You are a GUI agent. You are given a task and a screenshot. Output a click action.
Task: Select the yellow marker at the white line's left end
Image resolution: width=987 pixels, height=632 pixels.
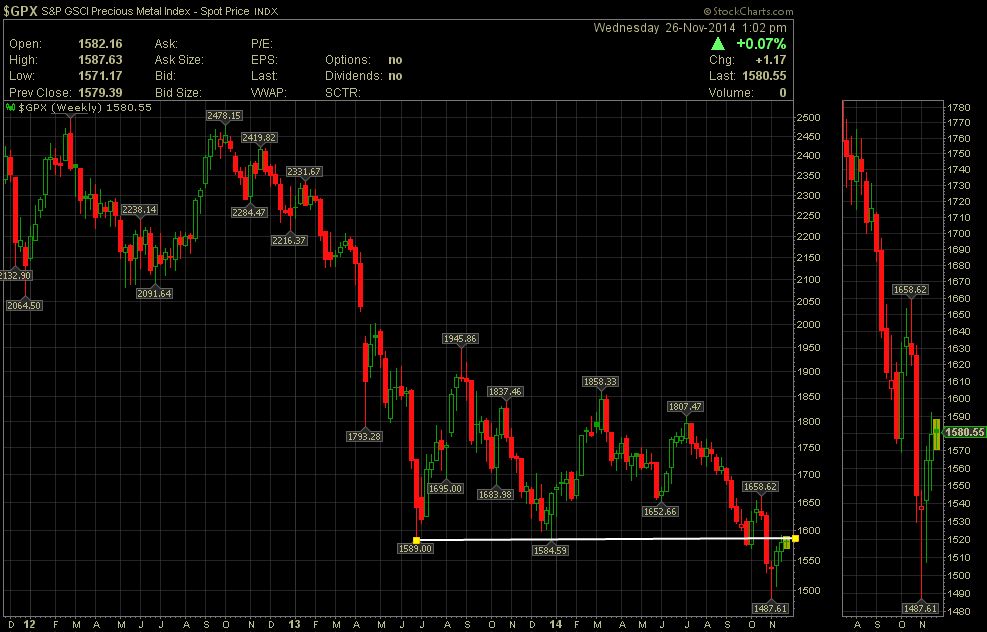pyautogui.click(x=416, y=540)
